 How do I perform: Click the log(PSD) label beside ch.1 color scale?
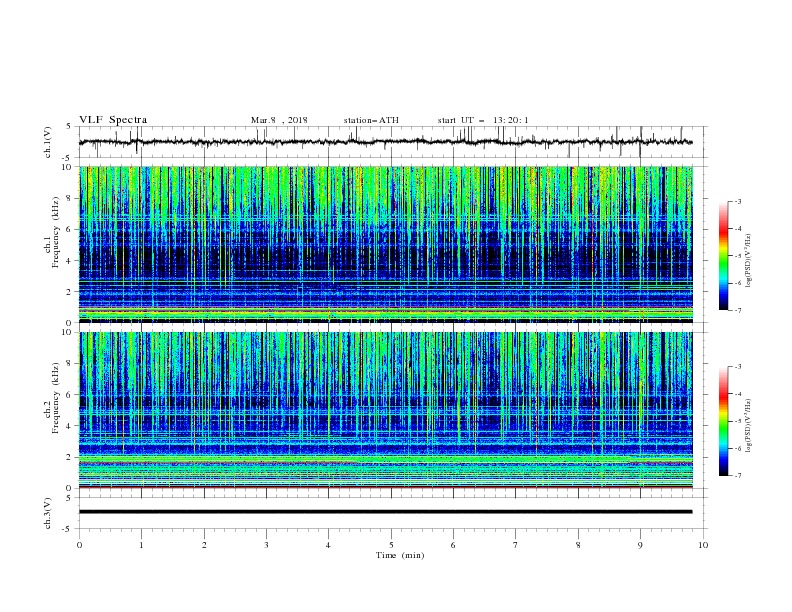coord(749,261)
